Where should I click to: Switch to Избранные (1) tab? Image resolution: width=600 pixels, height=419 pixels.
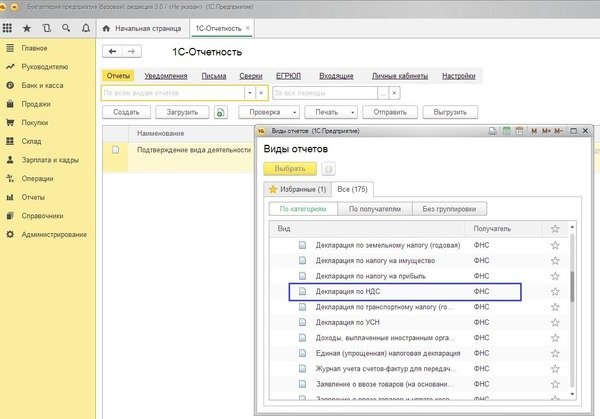[297, 189]
